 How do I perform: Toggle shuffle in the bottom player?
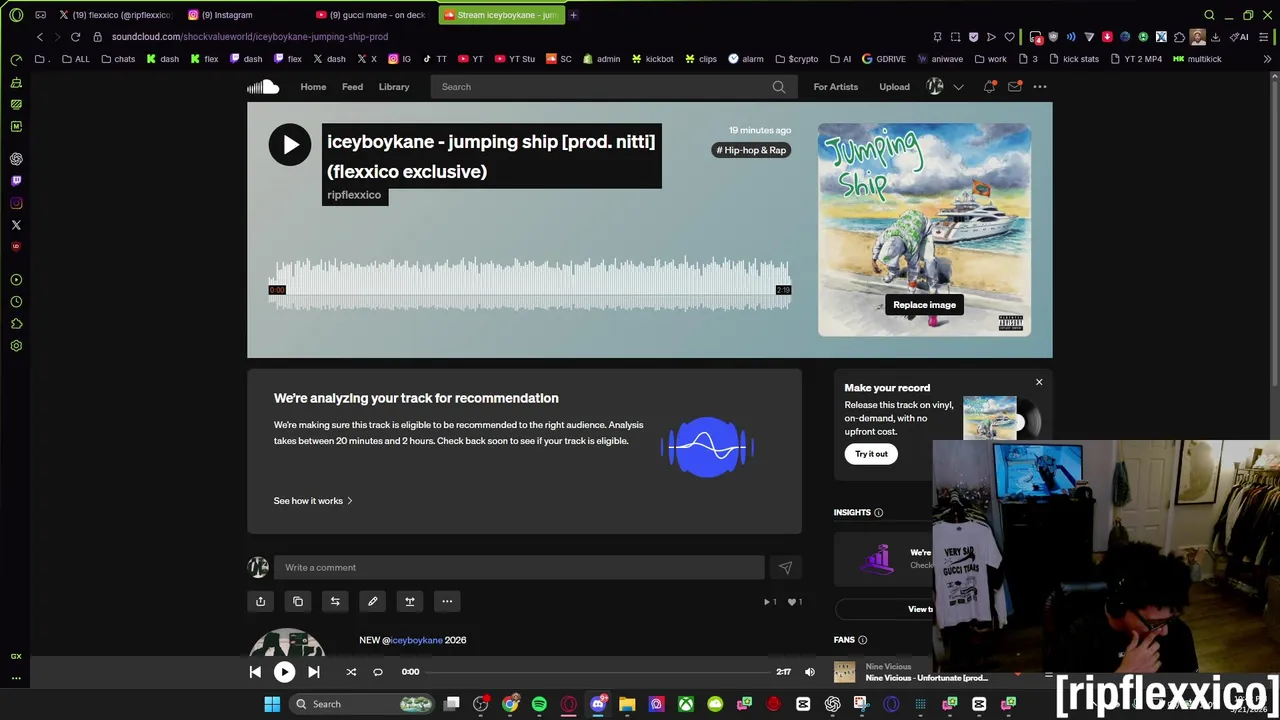pyautogui.click(x=351, y=672)
